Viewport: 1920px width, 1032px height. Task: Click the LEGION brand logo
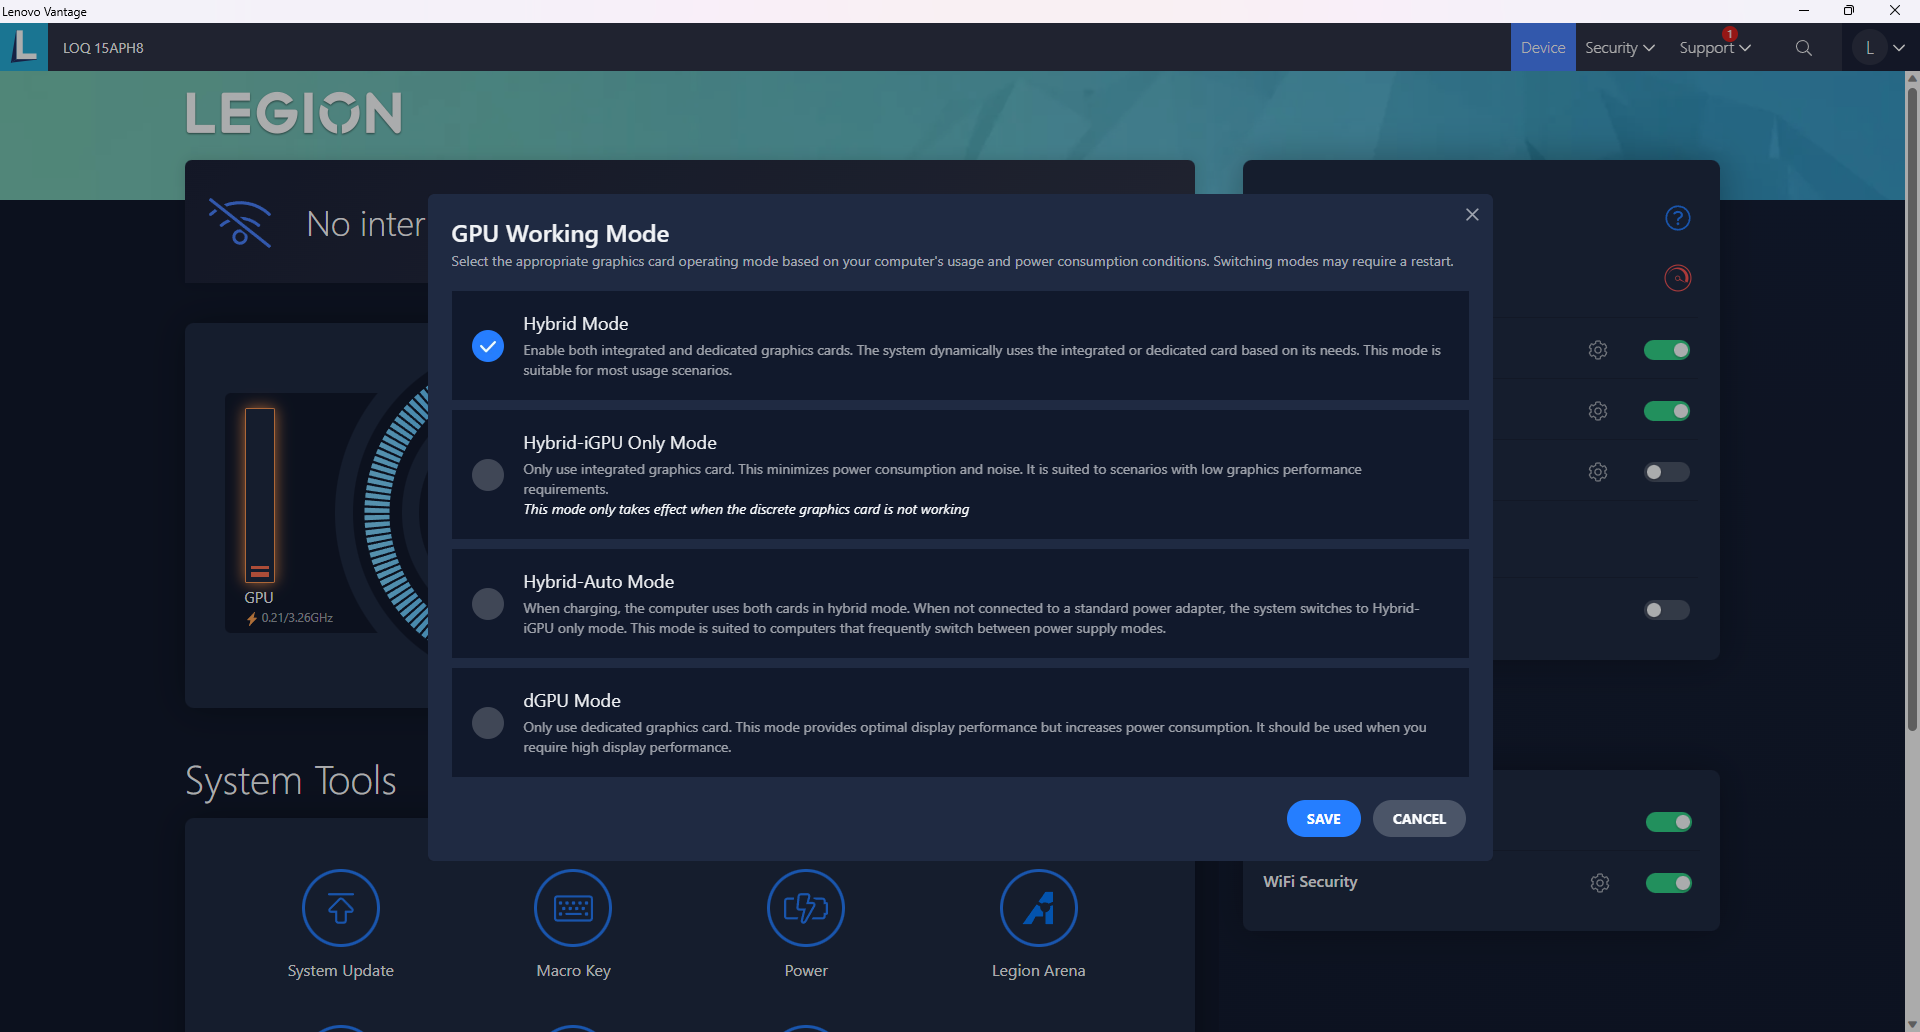pos(294,113)
